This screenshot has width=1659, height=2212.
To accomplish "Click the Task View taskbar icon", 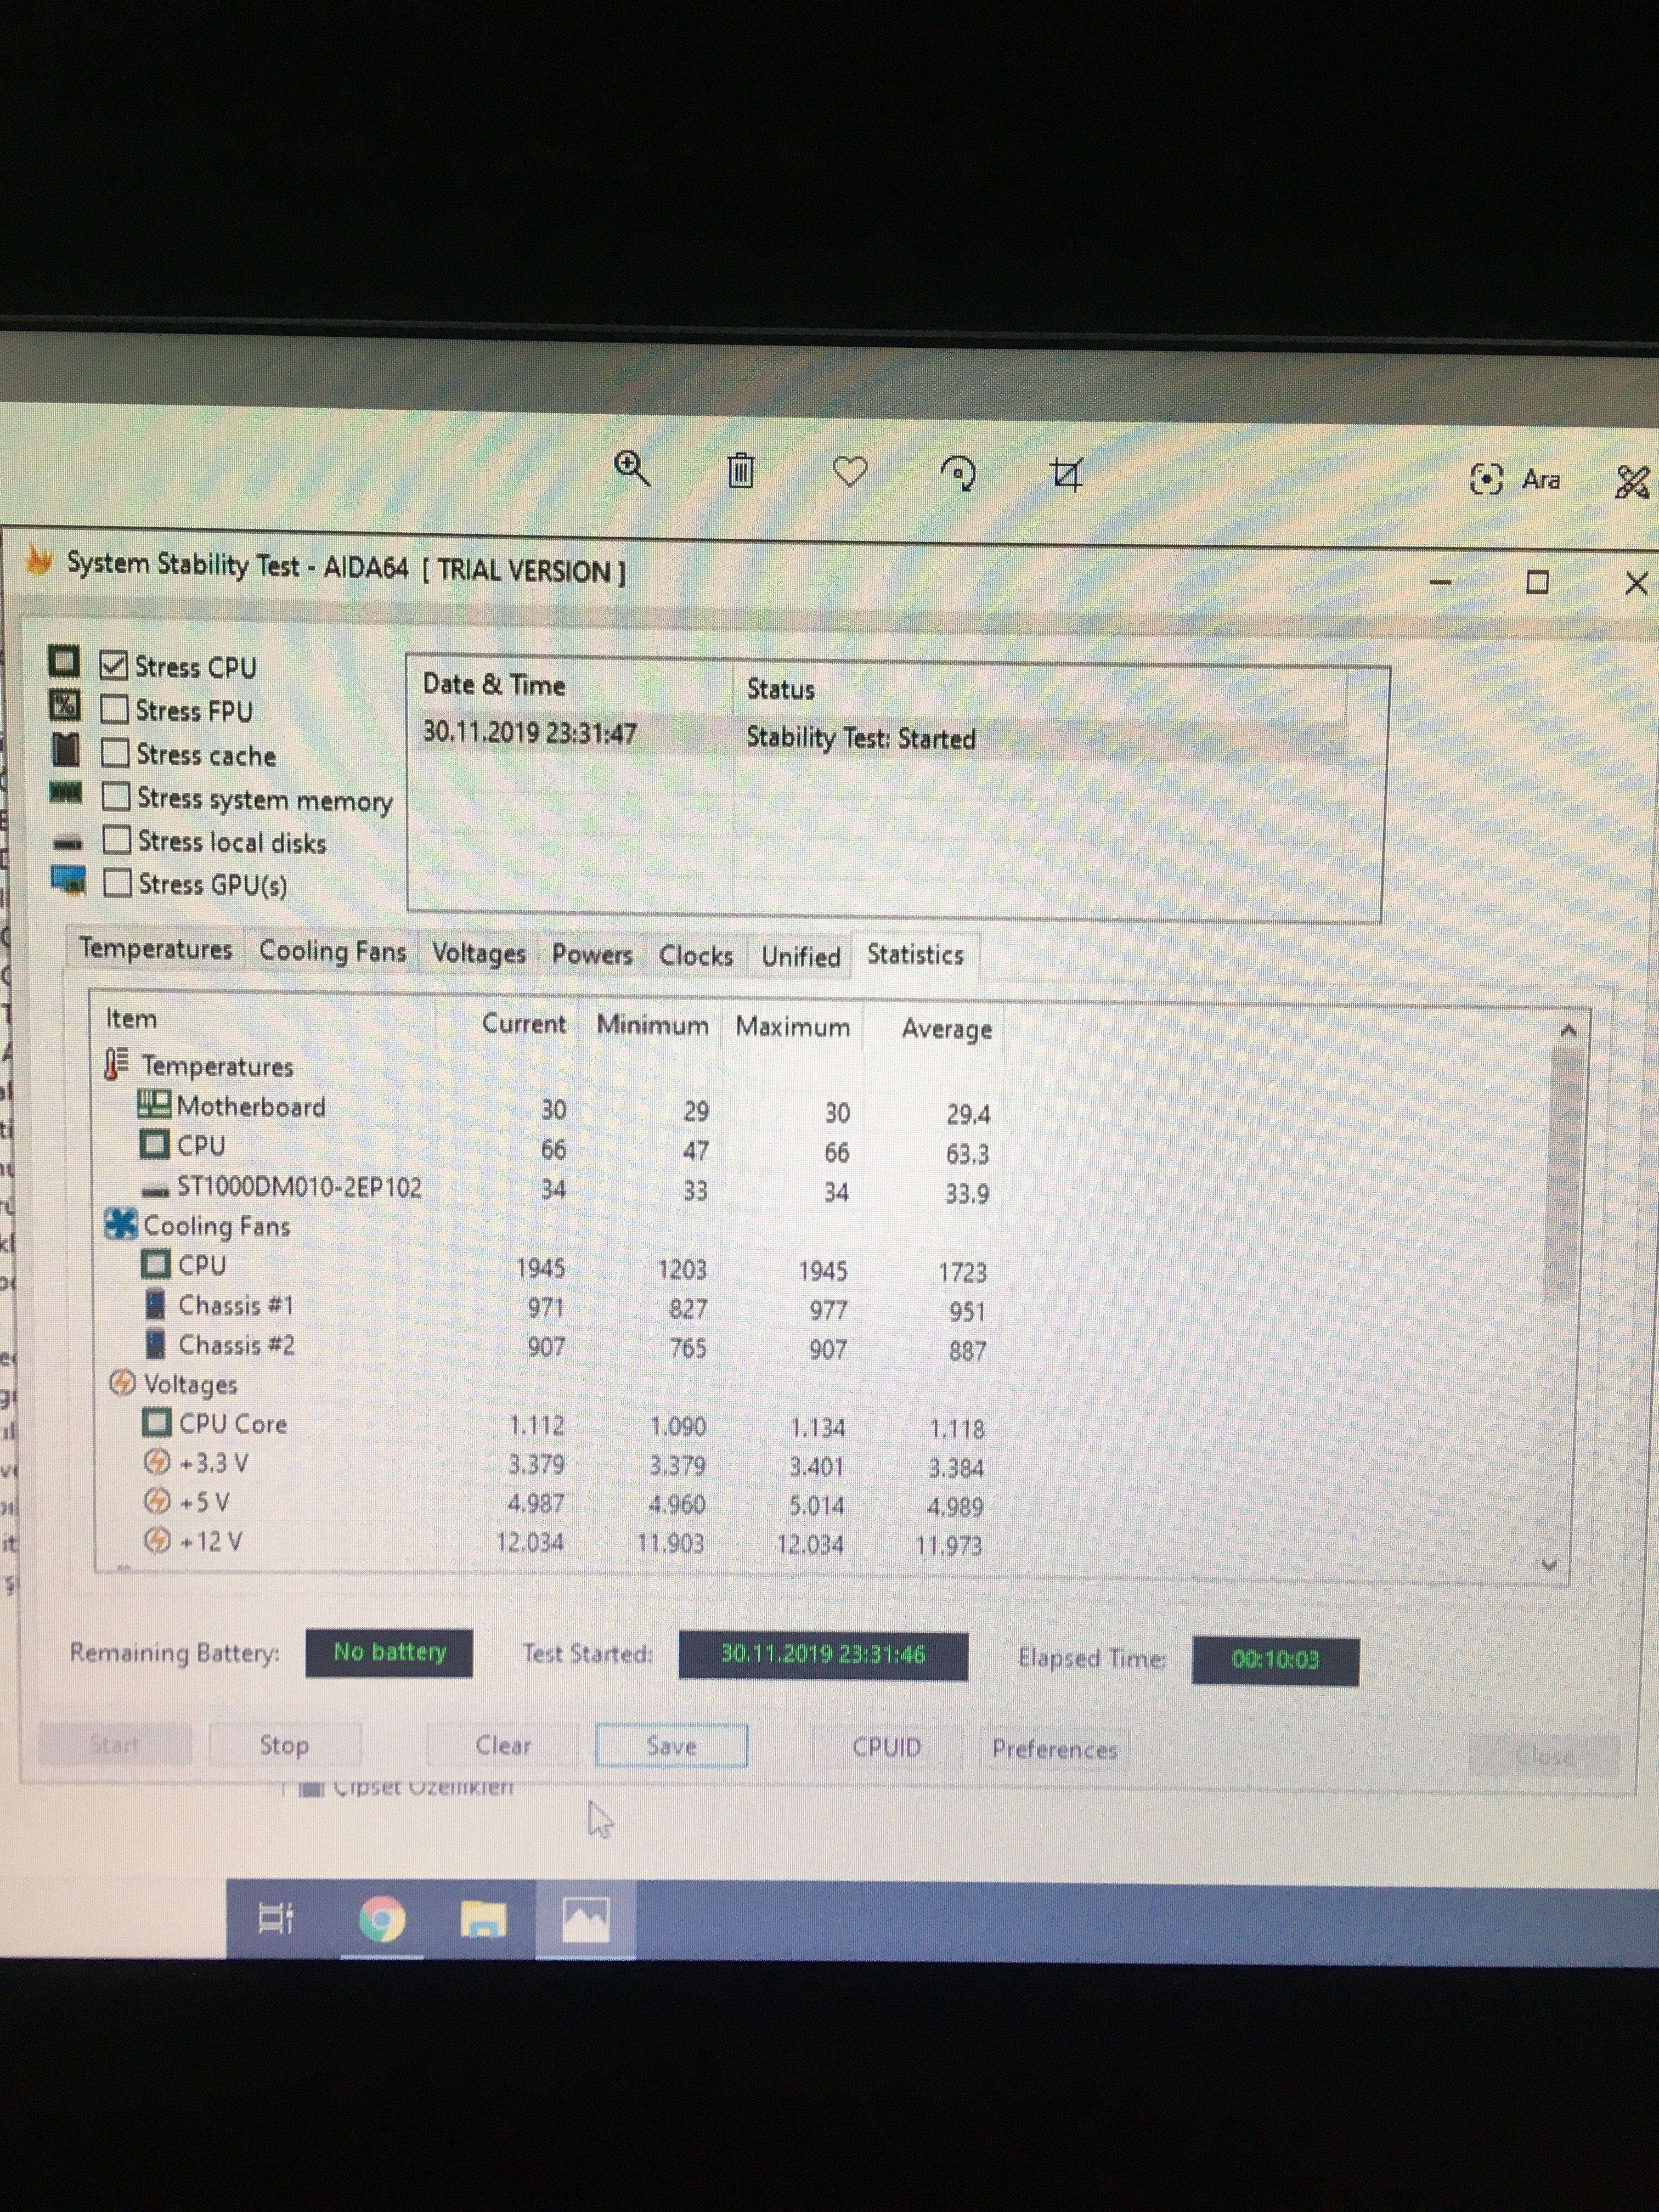I will point(275,1917).
